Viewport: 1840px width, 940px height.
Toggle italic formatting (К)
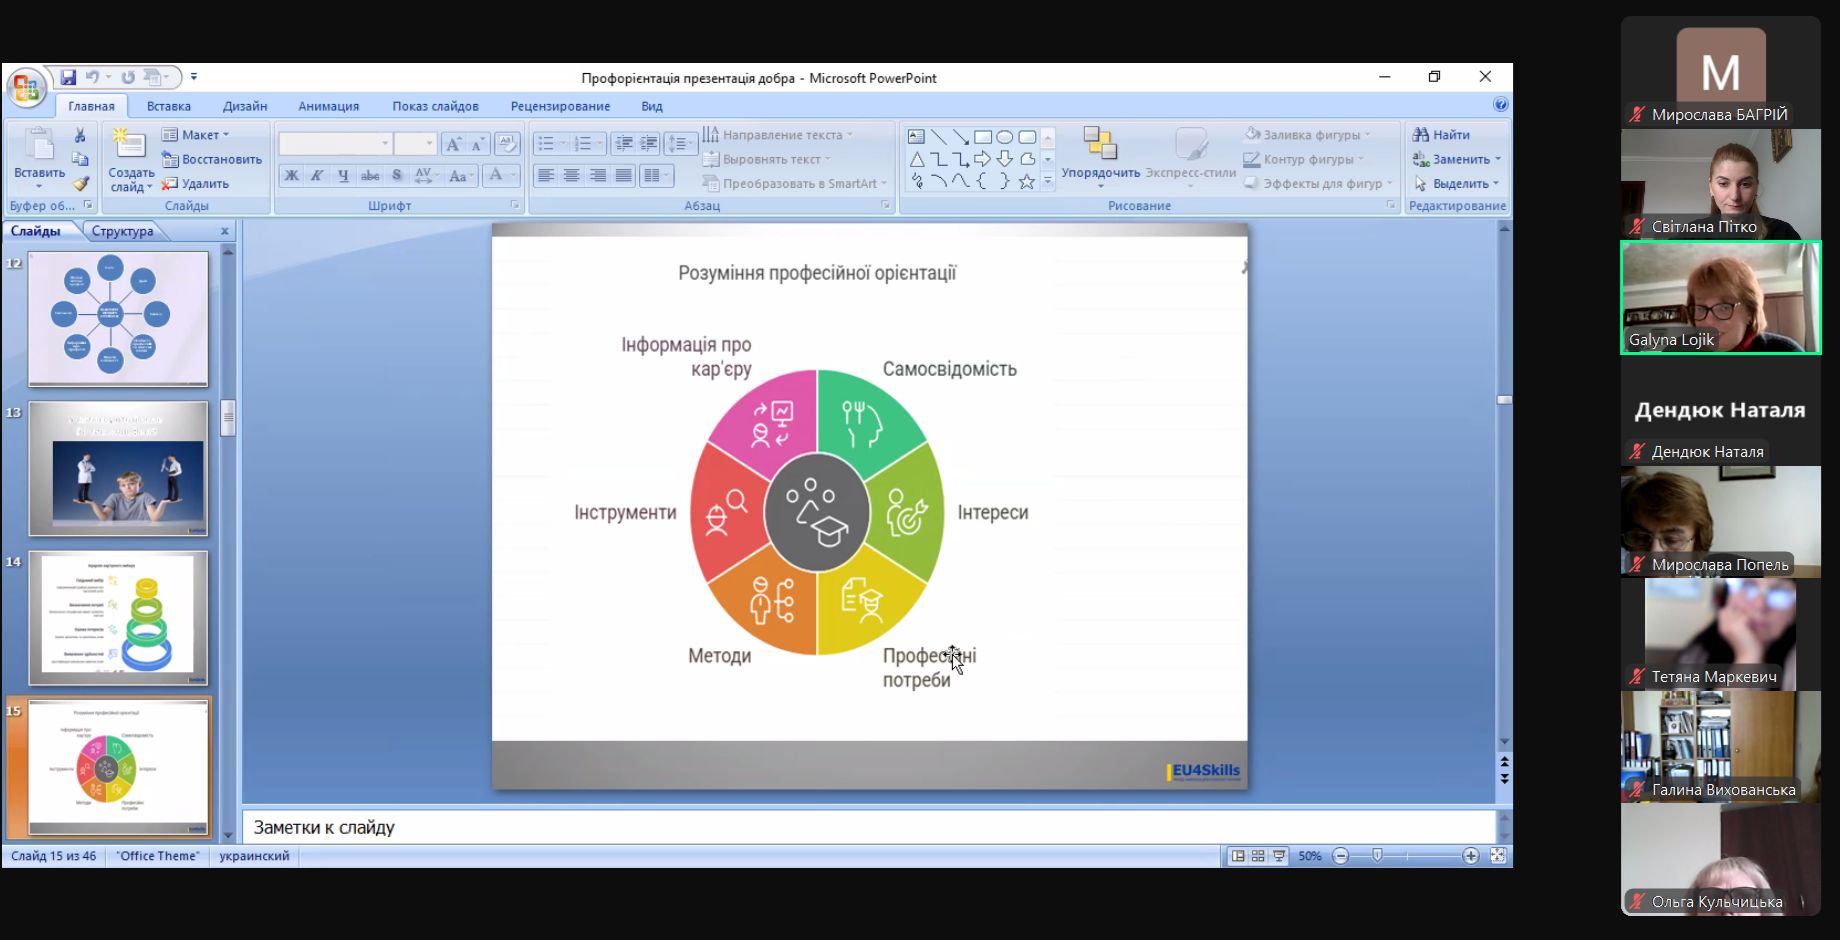pyautogui.click(x=317, y=176)
